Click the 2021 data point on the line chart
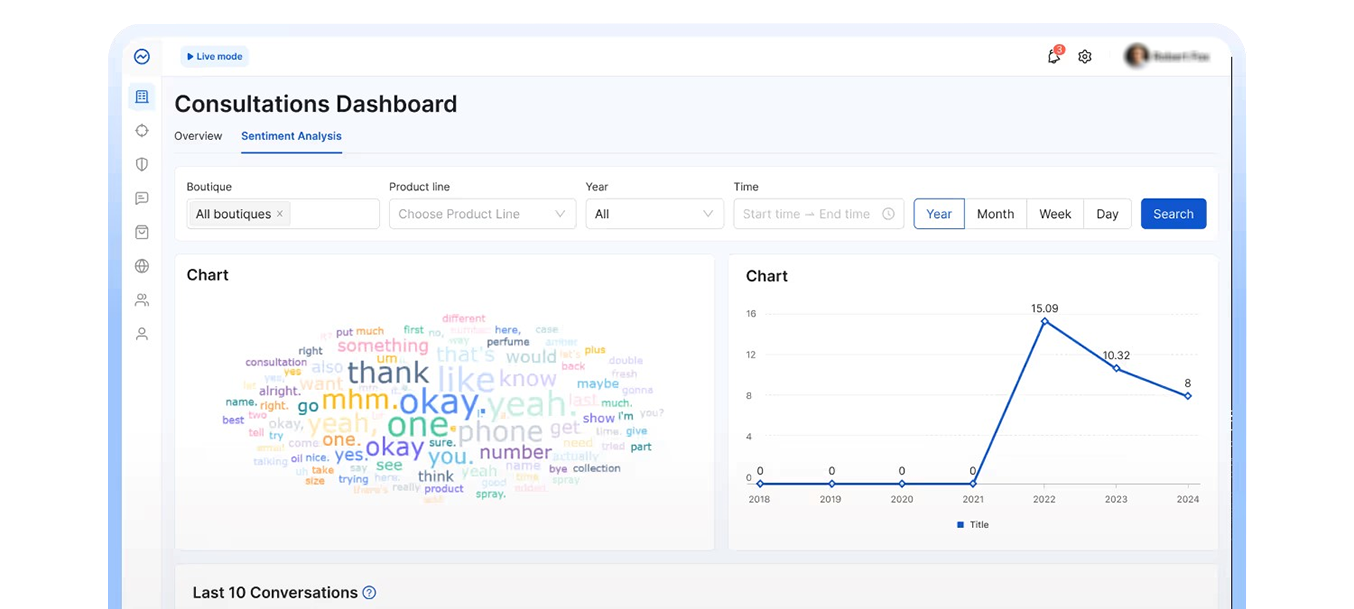1354x609 pixels. coord(973,484)
